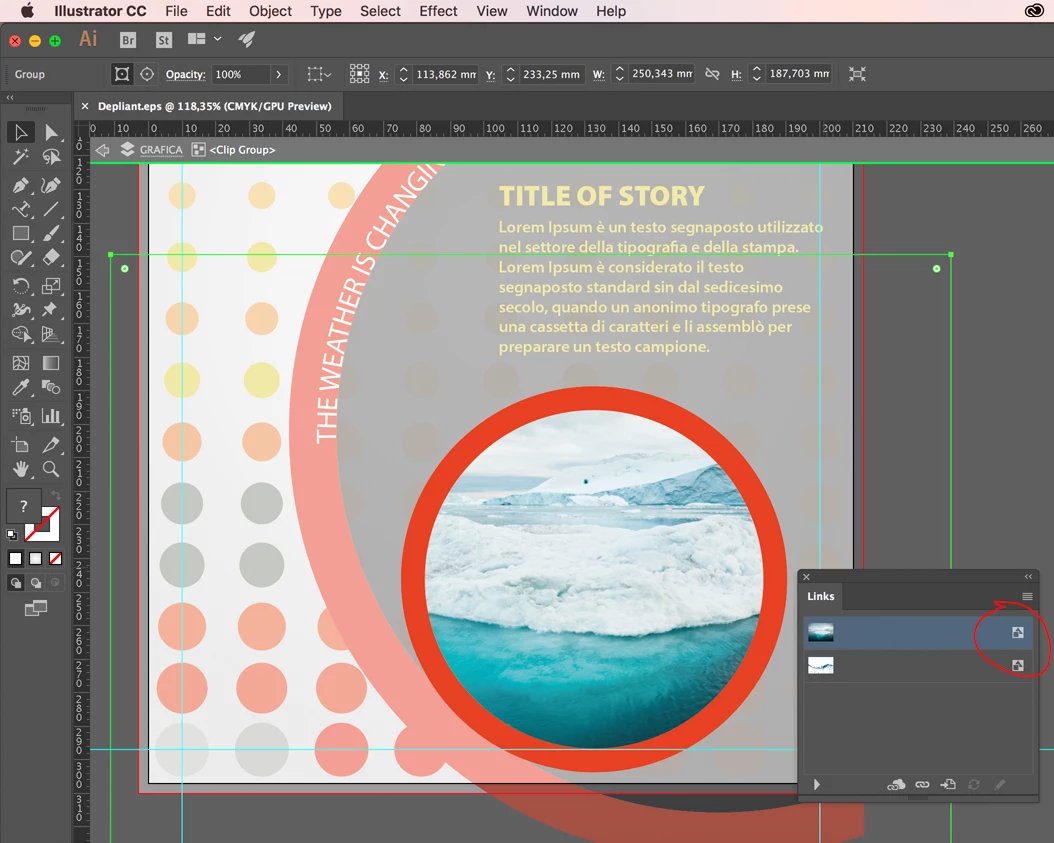Screen dimensions: 1054x843
Task: Select the Rectangle tool
Action: click(21, 233)
